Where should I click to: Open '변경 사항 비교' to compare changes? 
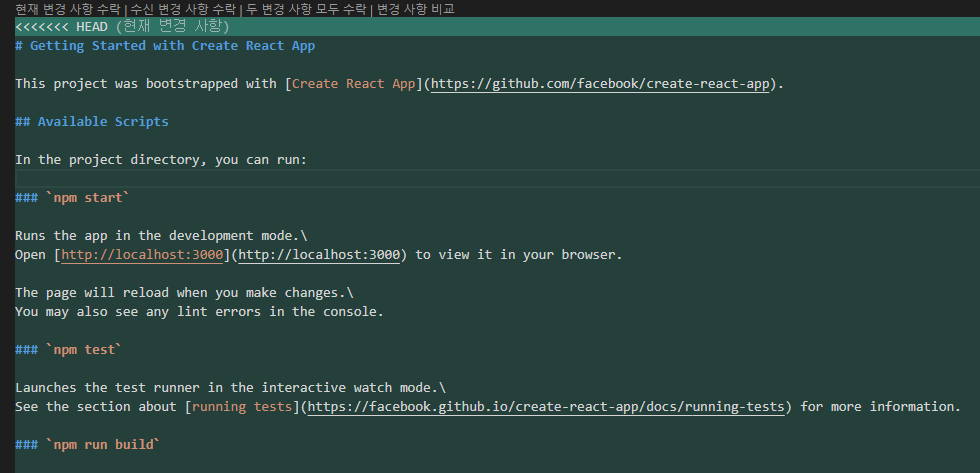coord(416,9)
